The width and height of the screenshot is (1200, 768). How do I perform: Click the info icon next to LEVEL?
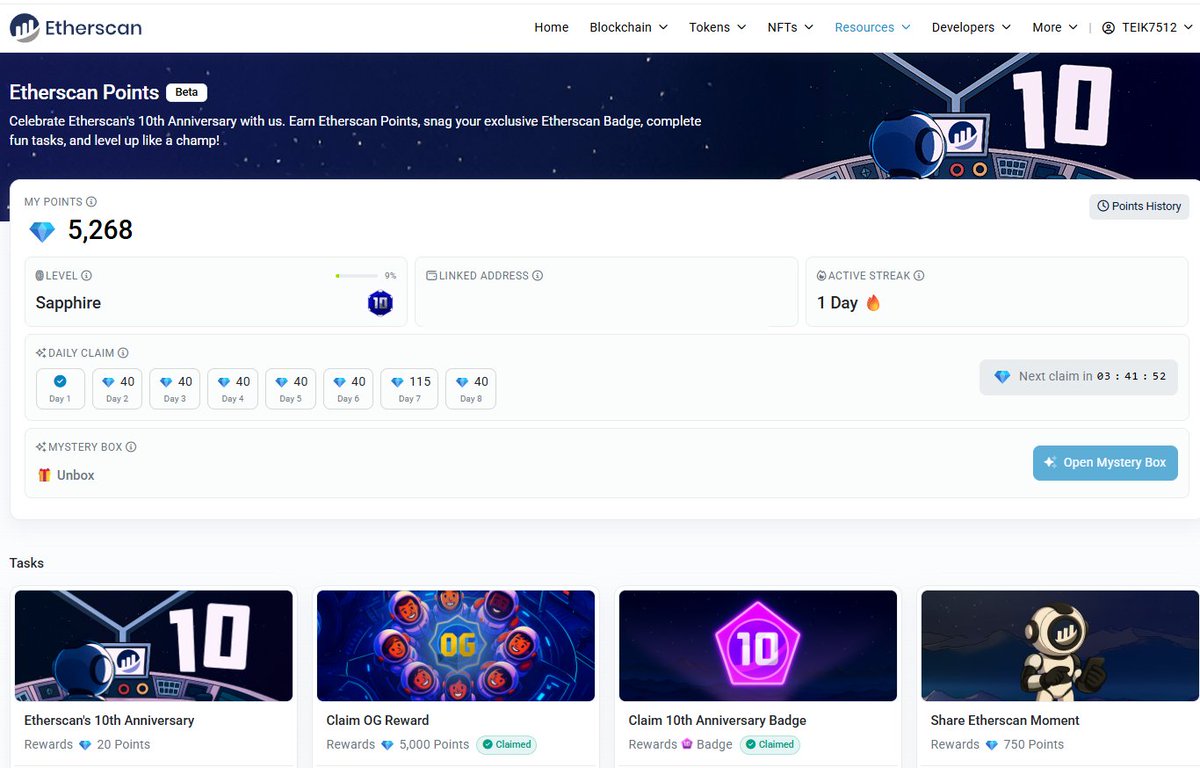(86, 276)
